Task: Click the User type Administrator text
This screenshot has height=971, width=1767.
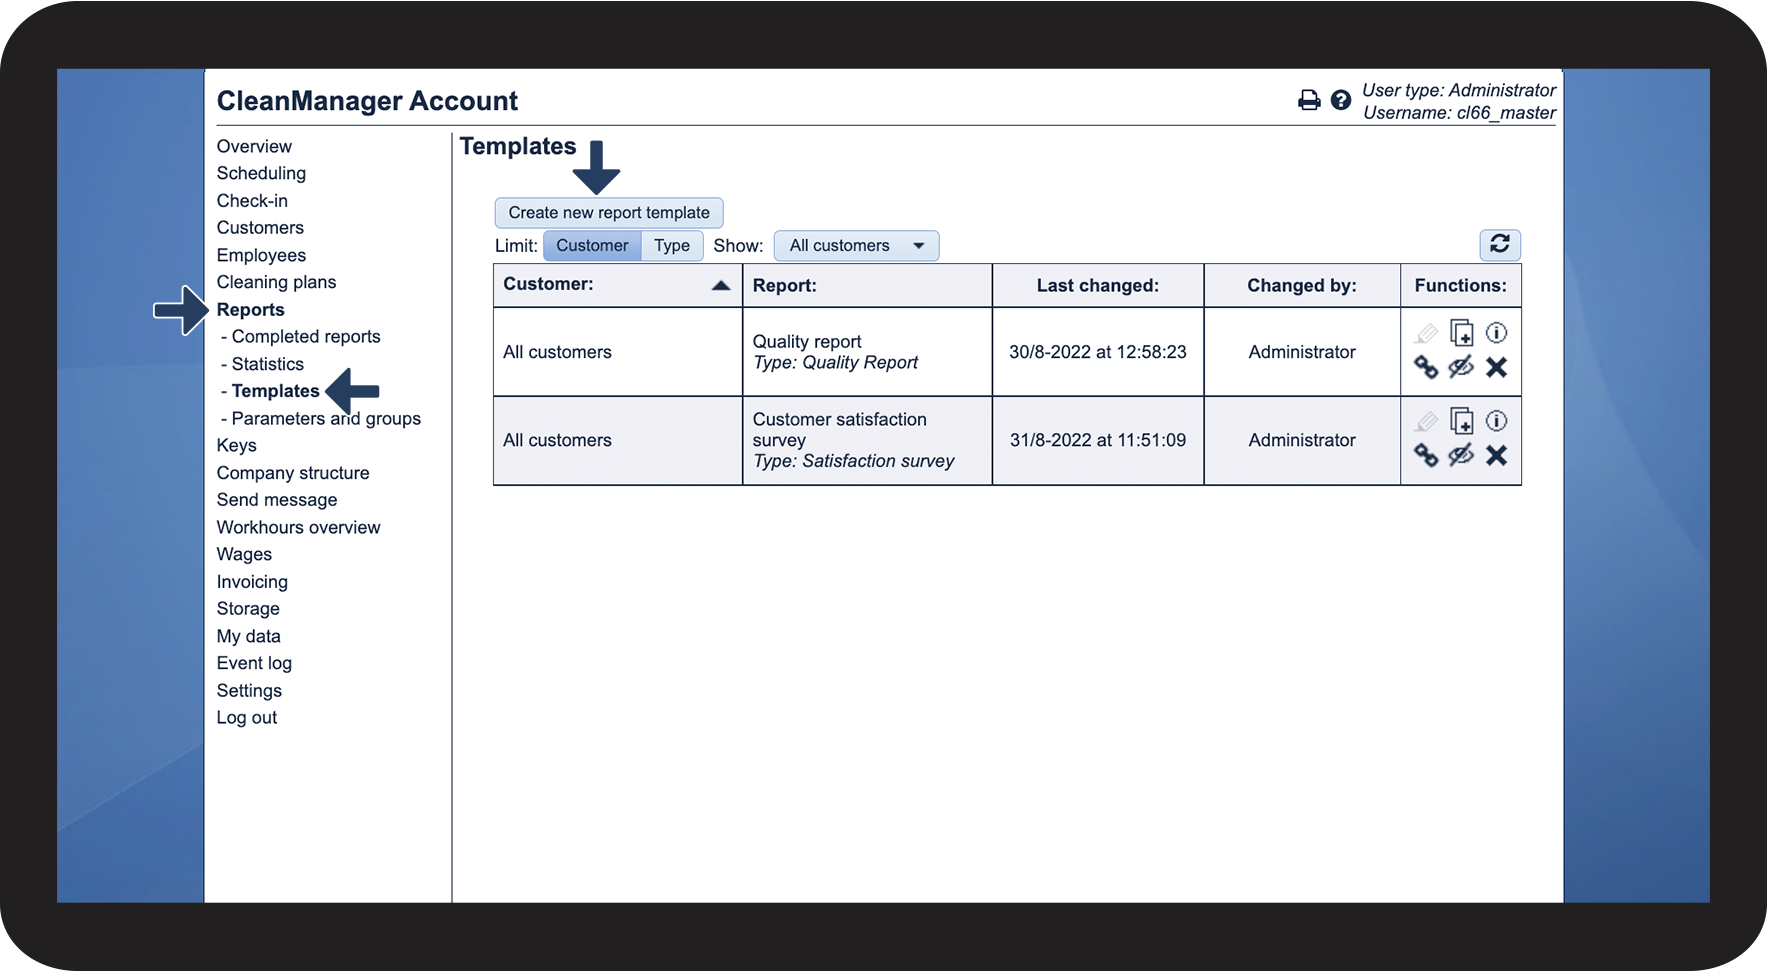Action: tap(1459, 90)
